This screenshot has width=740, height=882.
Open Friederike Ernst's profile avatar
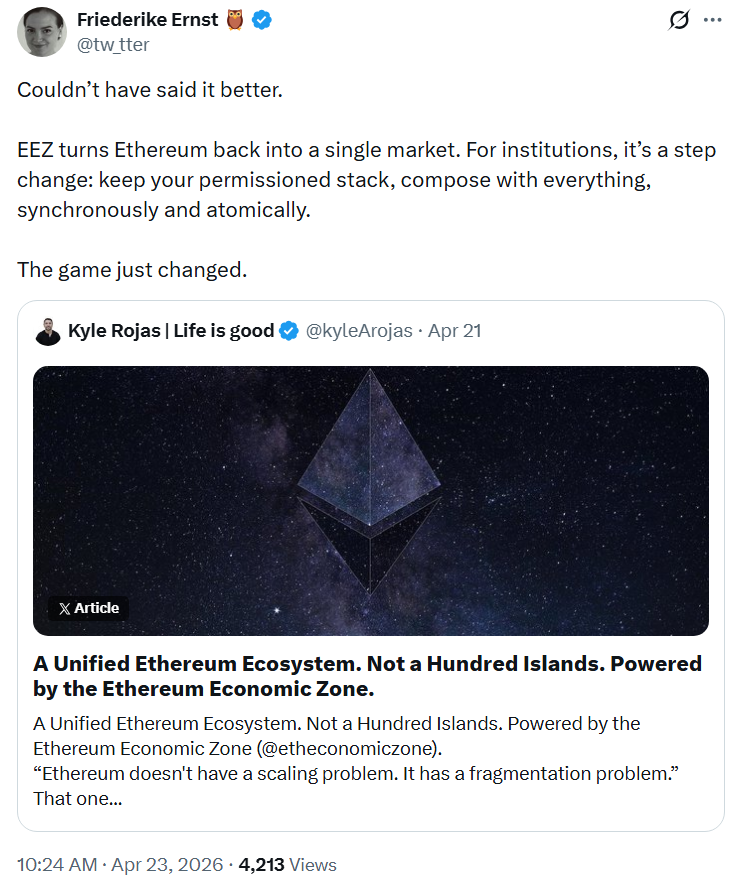click(x=40, y=31)
